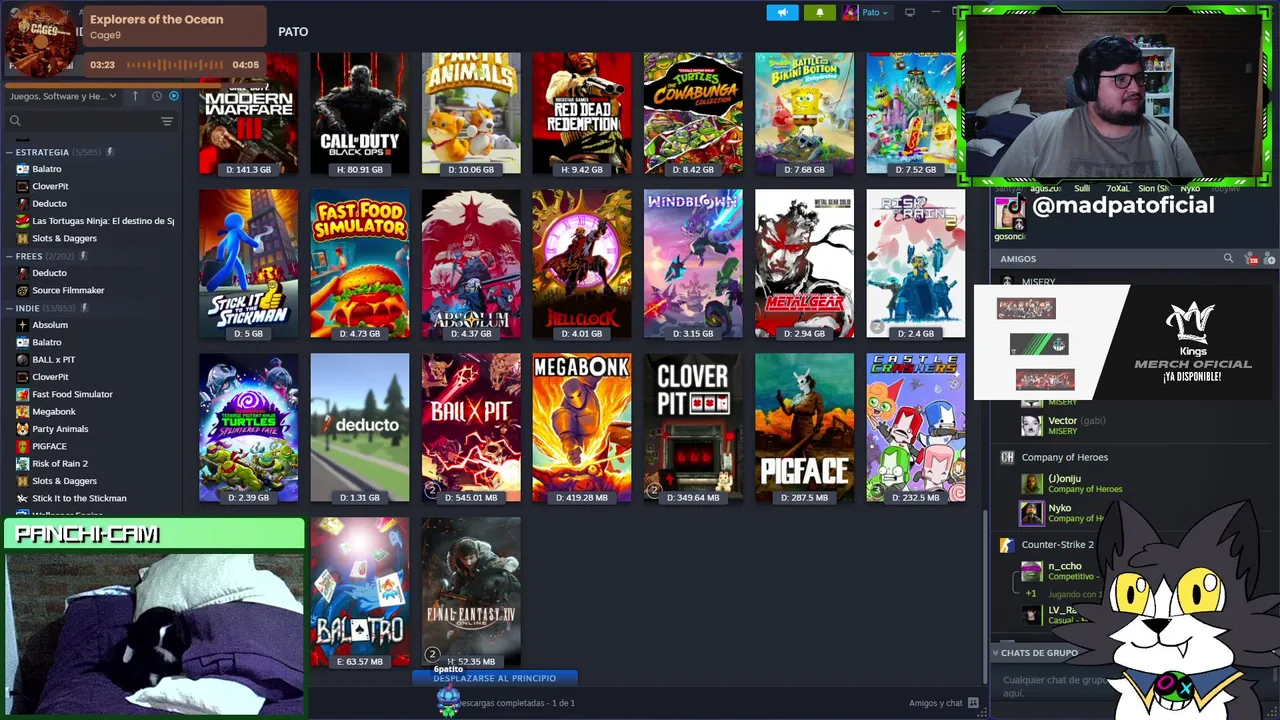Select Balatro under ESTRATEGIA
The width and height of the screenshot is (1280, 720).
coord(47,169)
